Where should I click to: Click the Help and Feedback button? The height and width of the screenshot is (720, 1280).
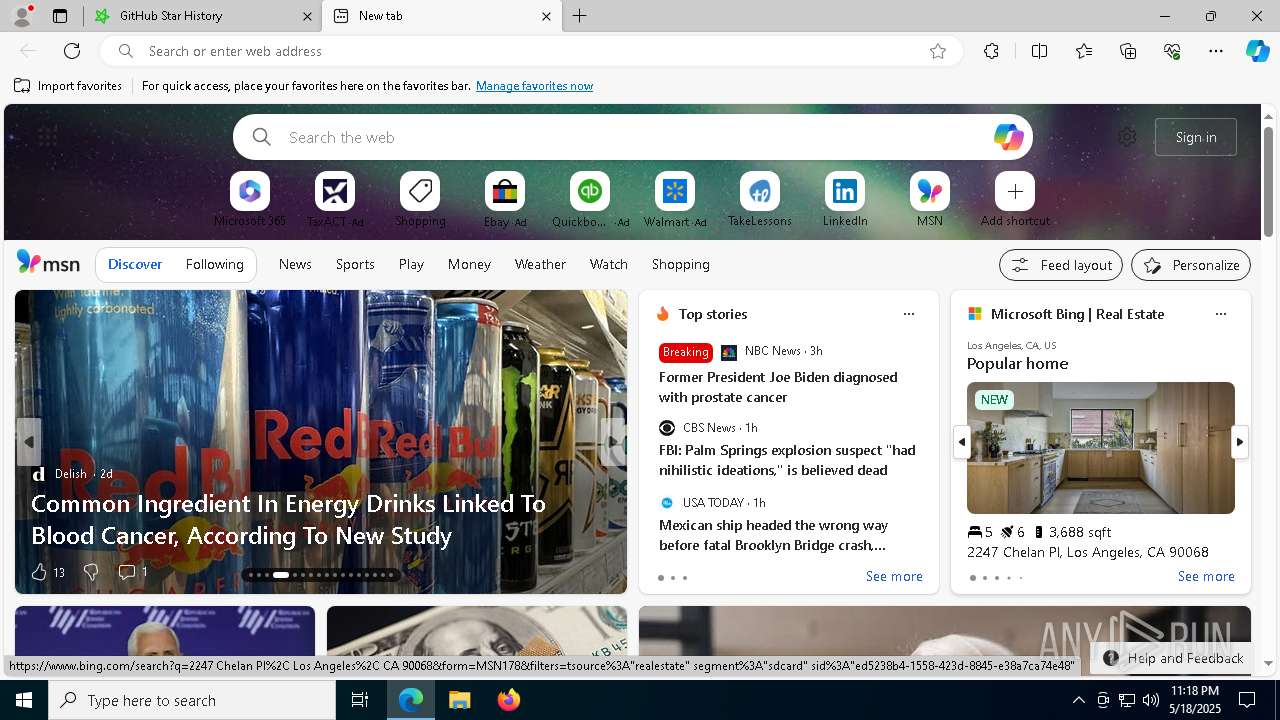click(x=1173, y=658)
